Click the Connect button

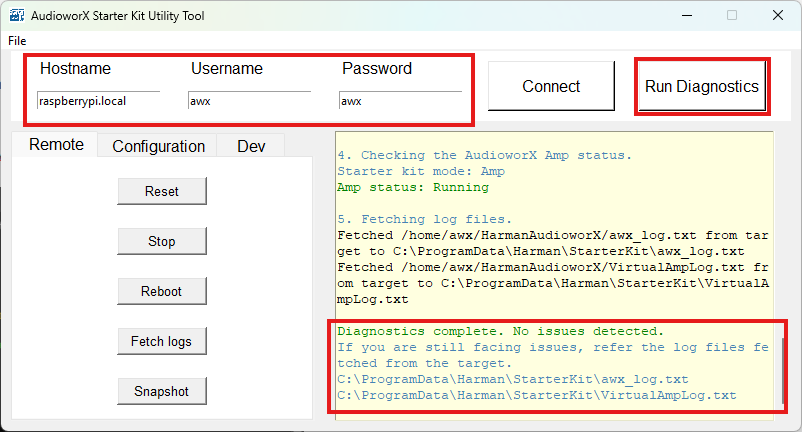pyautogui.click(x=551, y=86)
